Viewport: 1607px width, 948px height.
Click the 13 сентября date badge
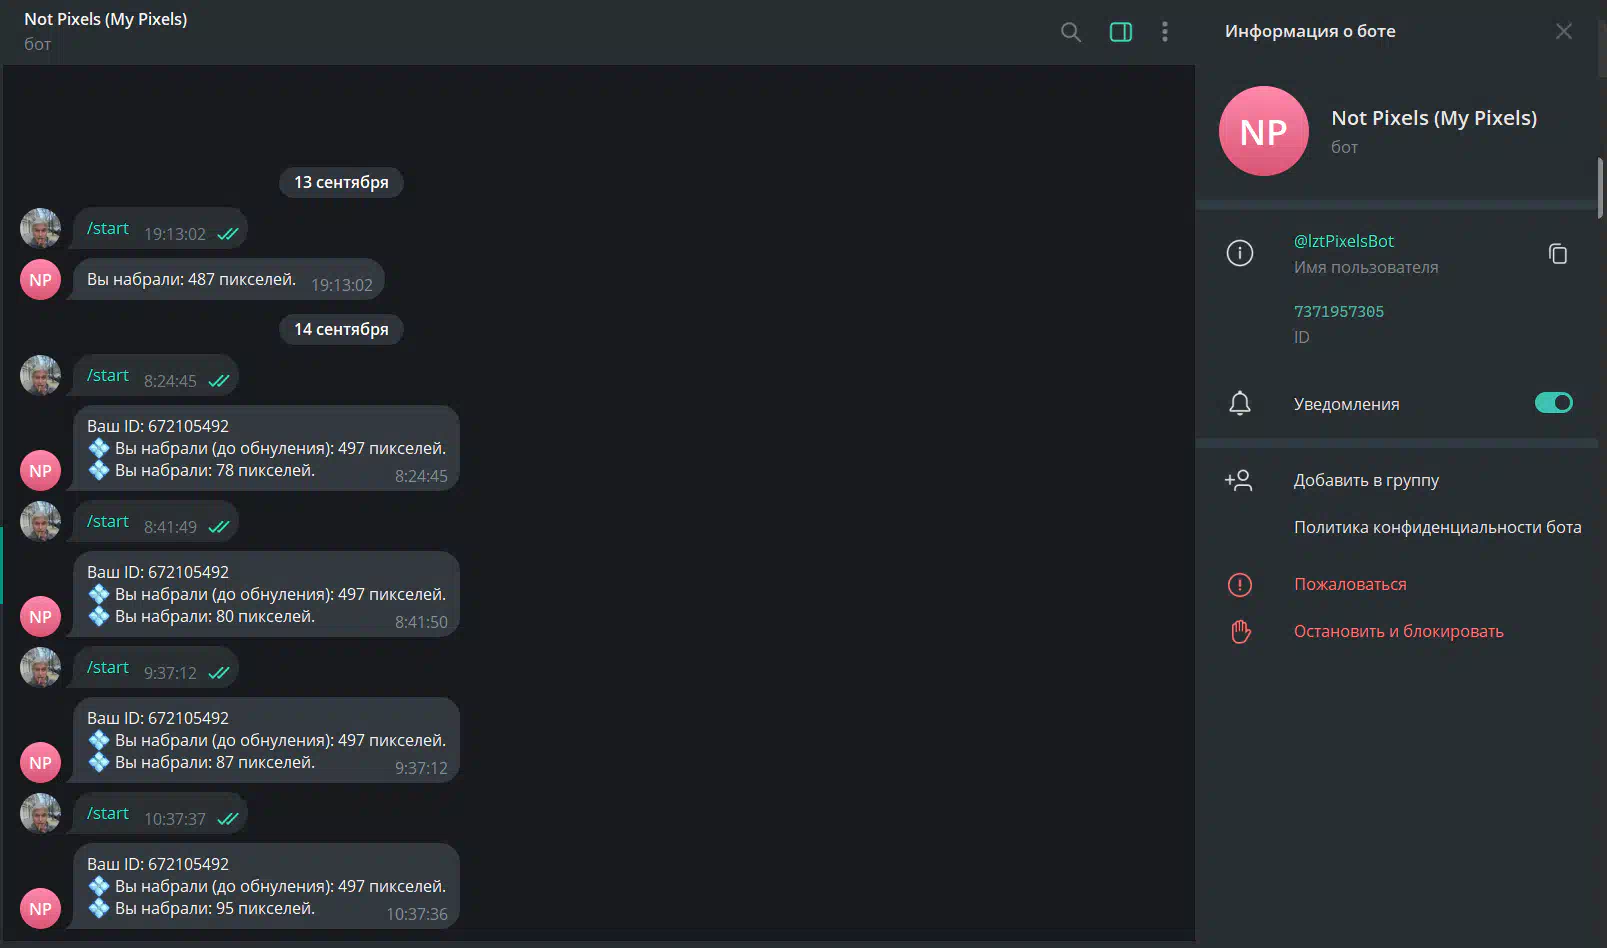(x=341, y=182)
